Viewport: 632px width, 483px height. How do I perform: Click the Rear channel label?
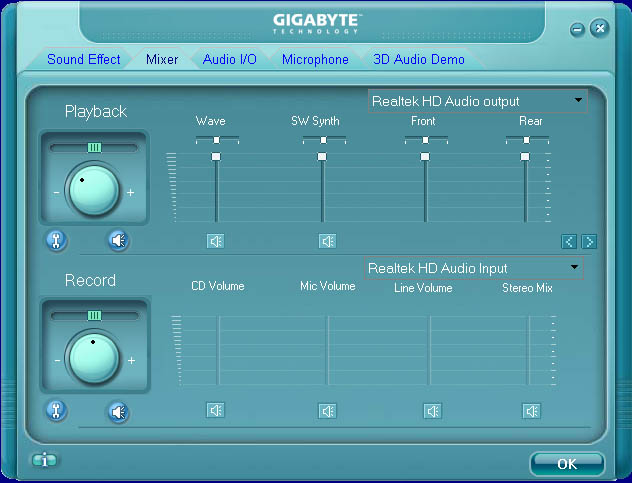coord(530,121)
